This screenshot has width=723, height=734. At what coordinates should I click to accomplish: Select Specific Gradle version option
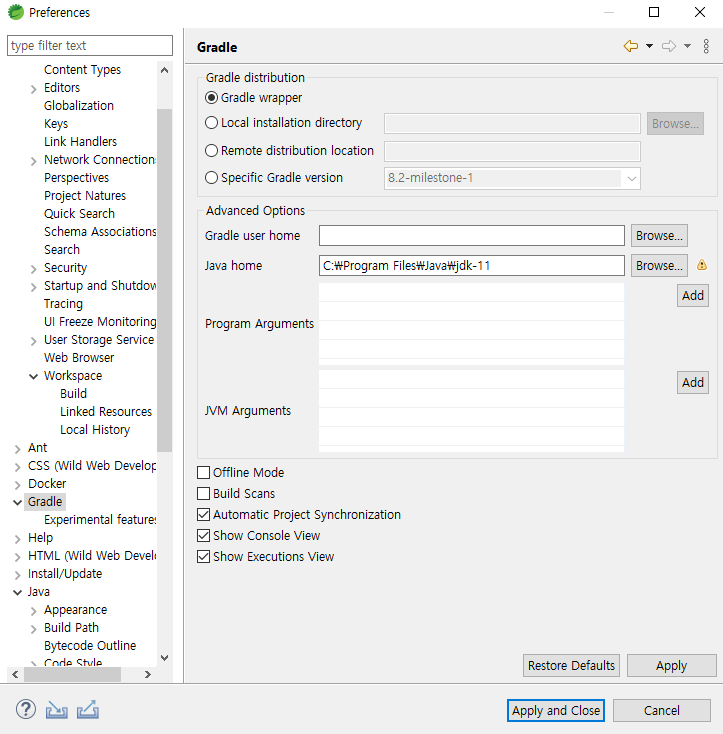point(212,178)
